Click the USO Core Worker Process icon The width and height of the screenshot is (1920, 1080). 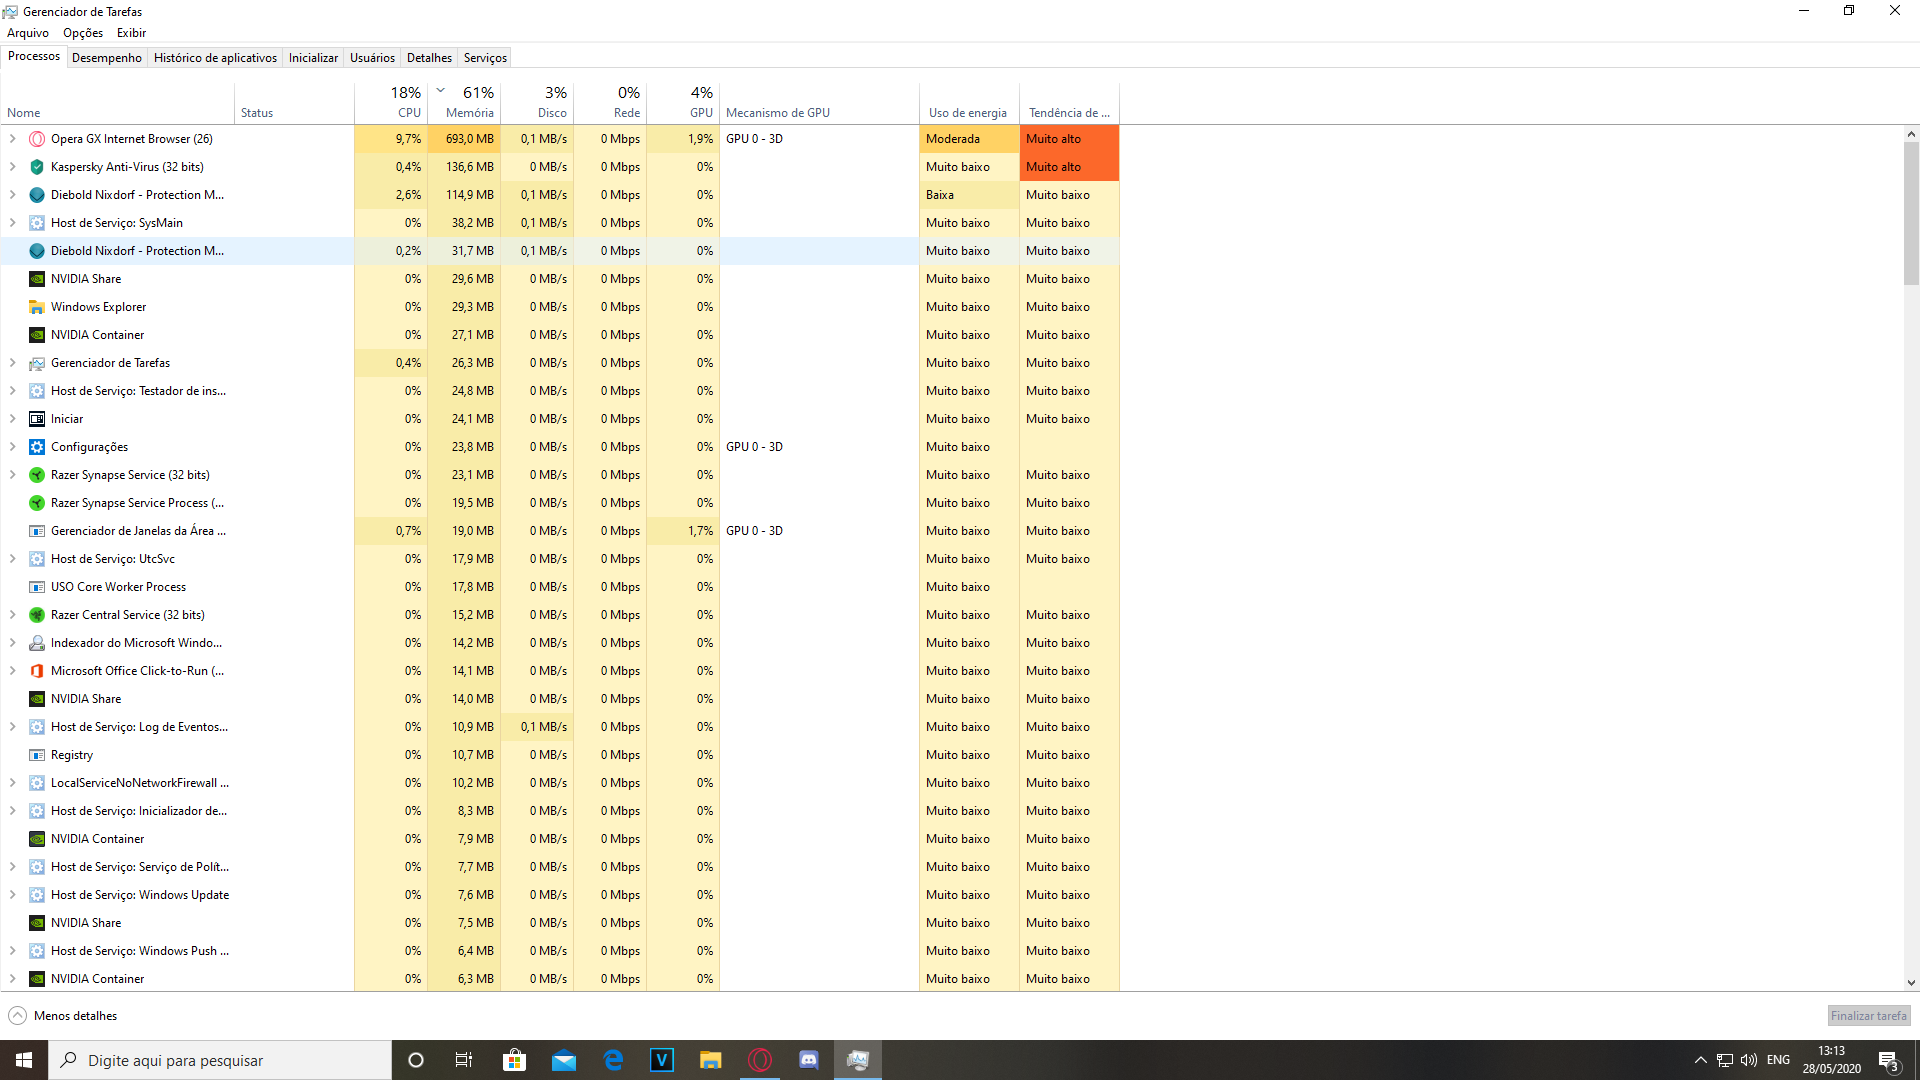(x=37, y=587)
